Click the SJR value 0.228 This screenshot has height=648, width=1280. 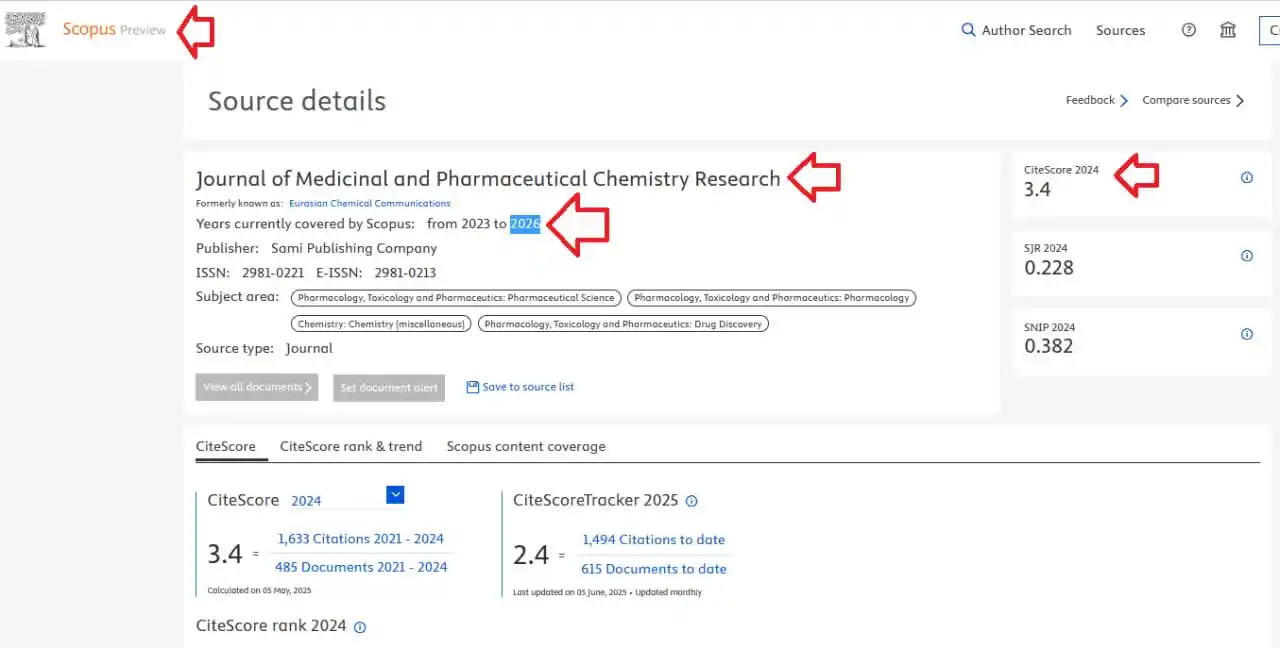coord(1049,268)
